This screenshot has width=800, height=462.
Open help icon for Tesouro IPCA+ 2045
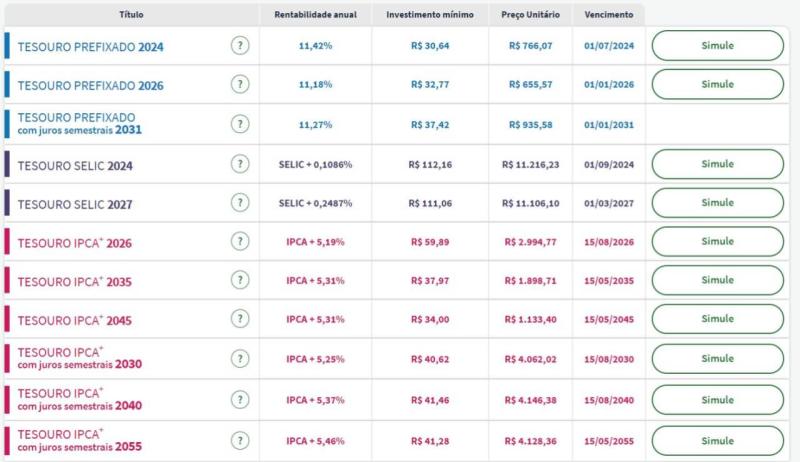coord(240,319)
